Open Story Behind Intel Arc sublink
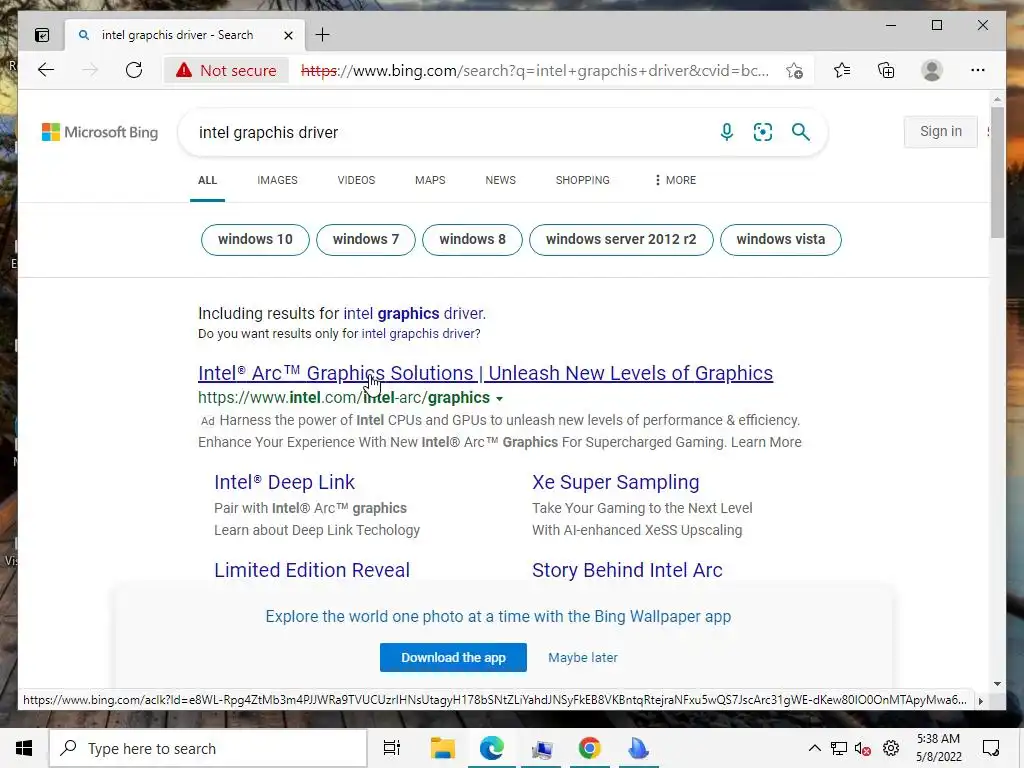 pyautogui.click(x=627, y=570)
